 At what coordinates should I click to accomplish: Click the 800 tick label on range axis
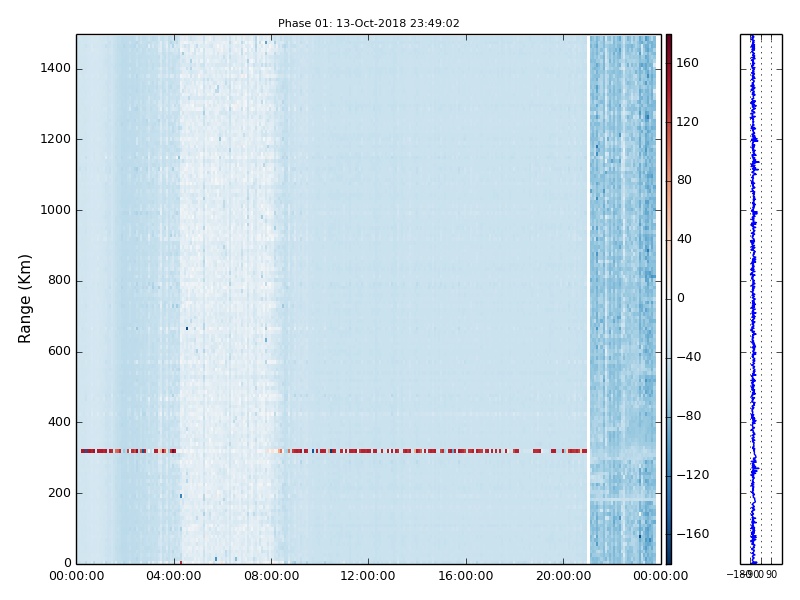click(x=59, y=280)
